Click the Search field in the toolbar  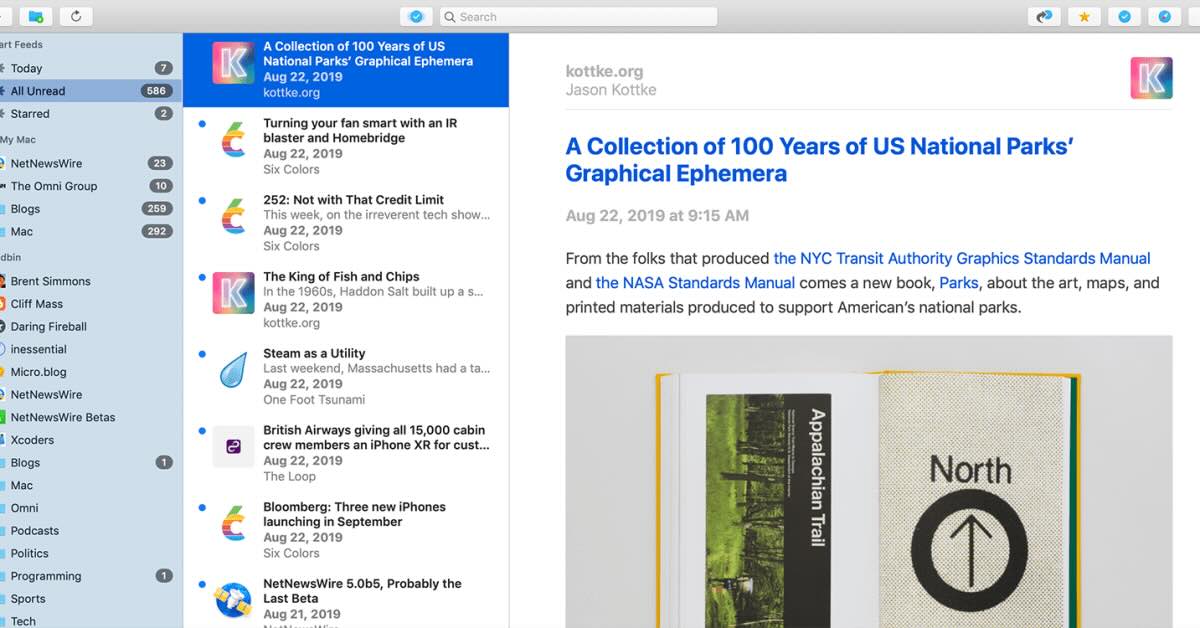click(x=578, y=16)
